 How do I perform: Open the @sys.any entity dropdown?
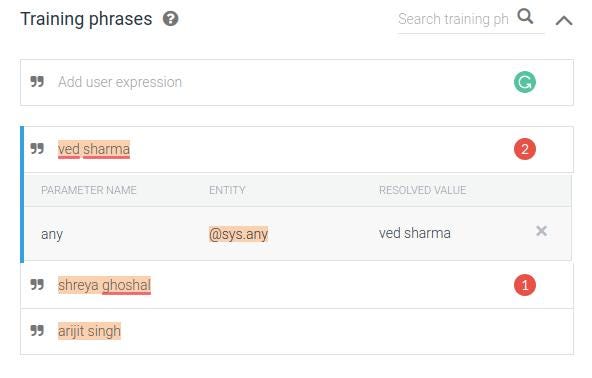(238, 234)
